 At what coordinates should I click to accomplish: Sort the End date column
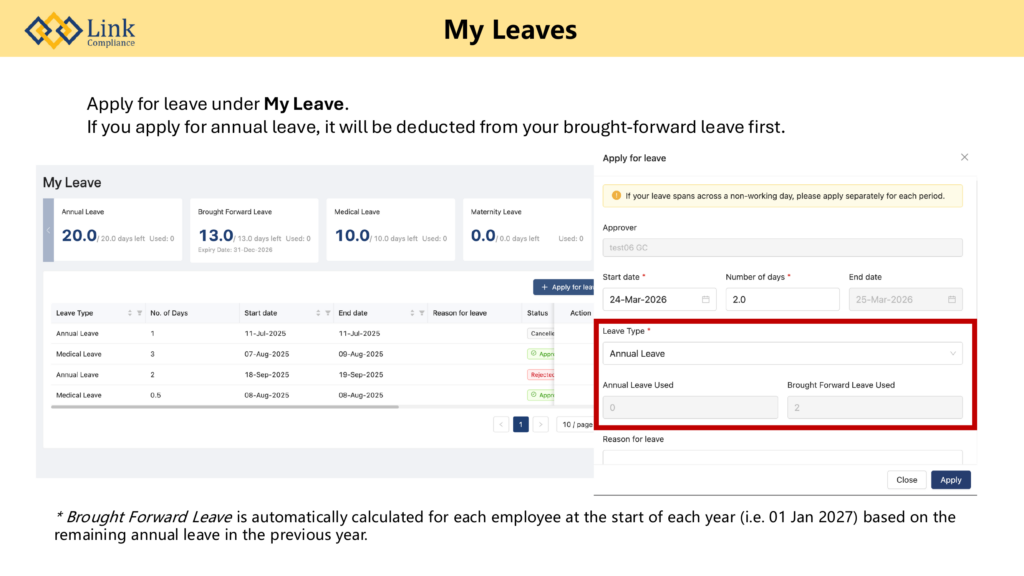point(412,313)
